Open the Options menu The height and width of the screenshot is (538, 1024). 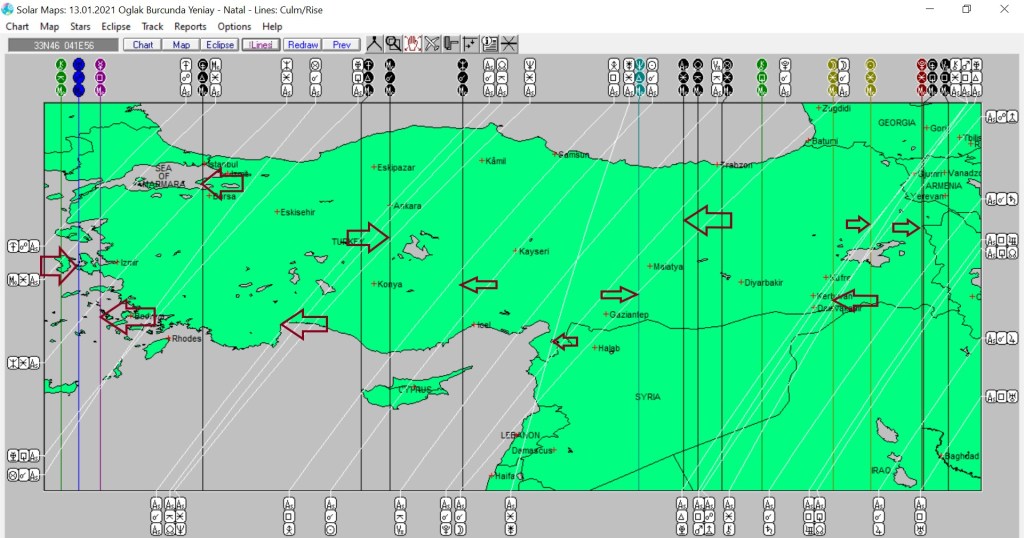(x=234, y=26)
